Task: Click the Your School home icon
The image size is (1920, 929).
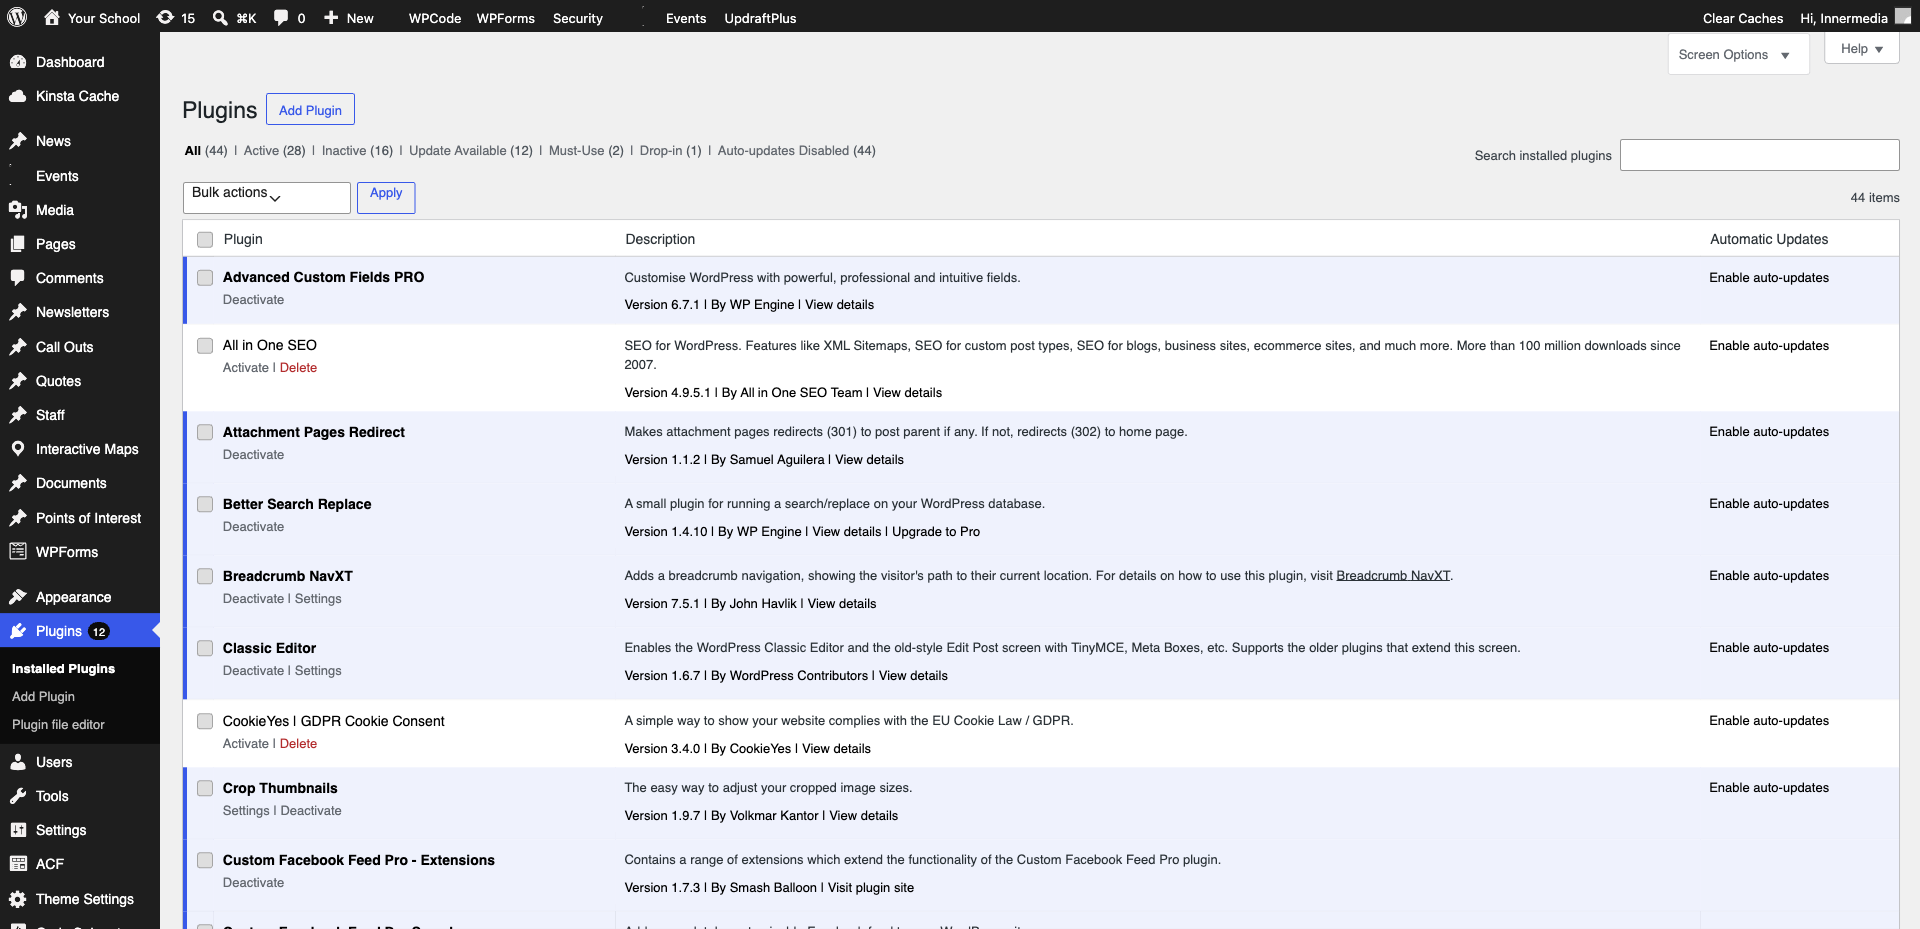Action: pyautogui.click(x=52, y=17)
